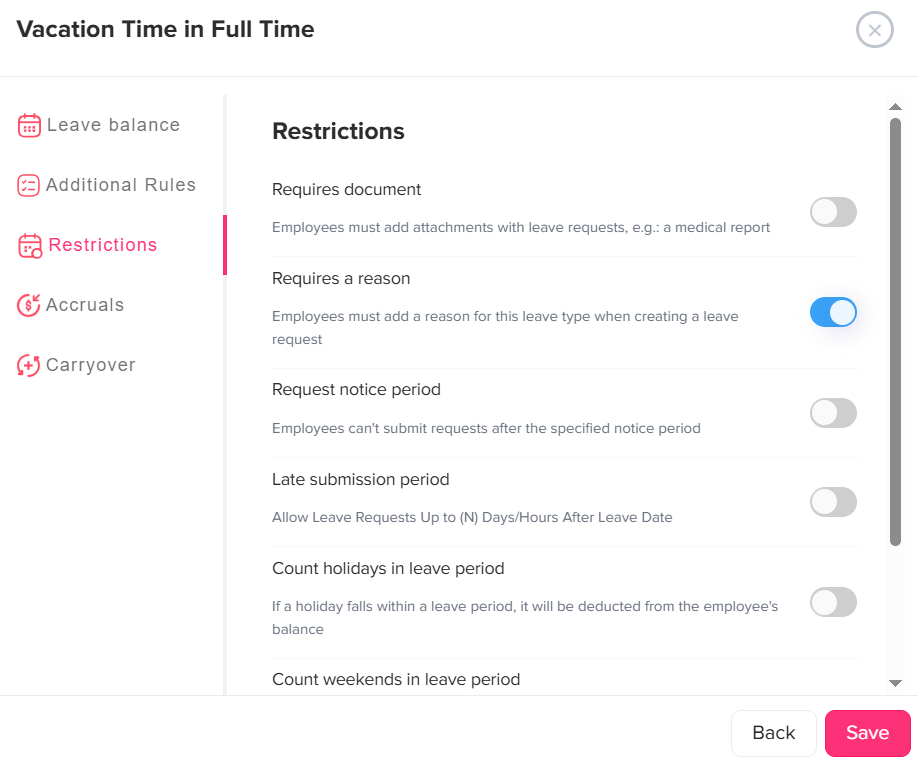Go to the Accruals section
Screen dimensions: 918x766
(85, 305)
